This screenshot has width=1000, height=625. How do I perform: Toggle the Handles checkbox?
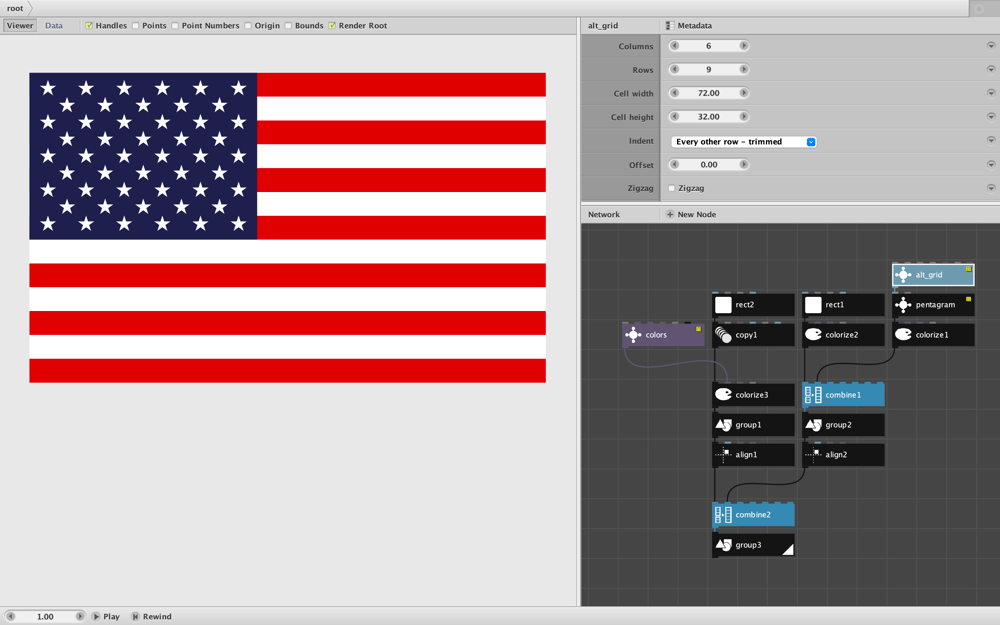click(x=89, y=26)
